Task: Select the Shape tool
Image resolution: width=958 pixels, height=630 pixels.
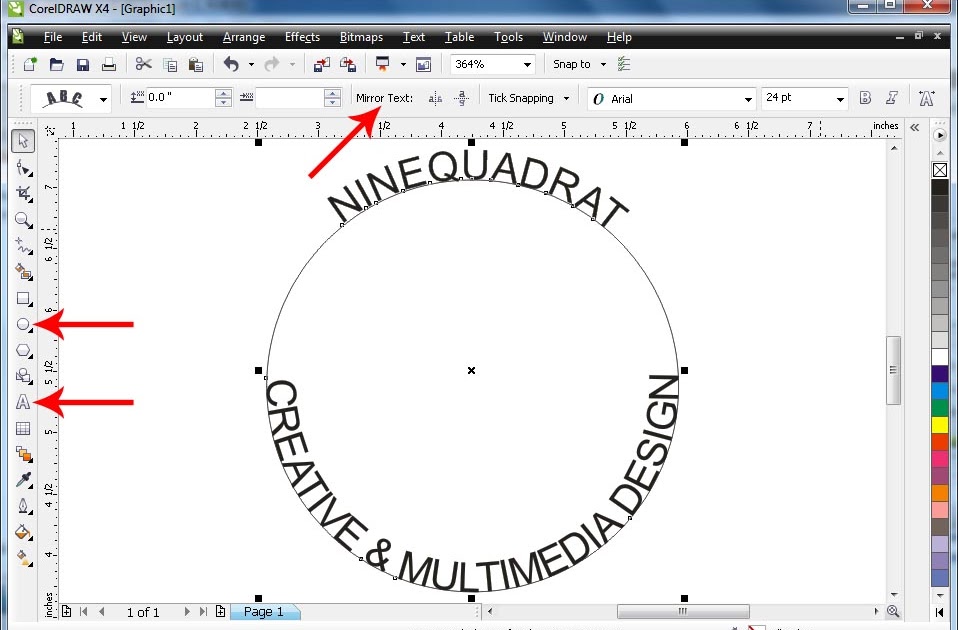Action: point(24,168)
